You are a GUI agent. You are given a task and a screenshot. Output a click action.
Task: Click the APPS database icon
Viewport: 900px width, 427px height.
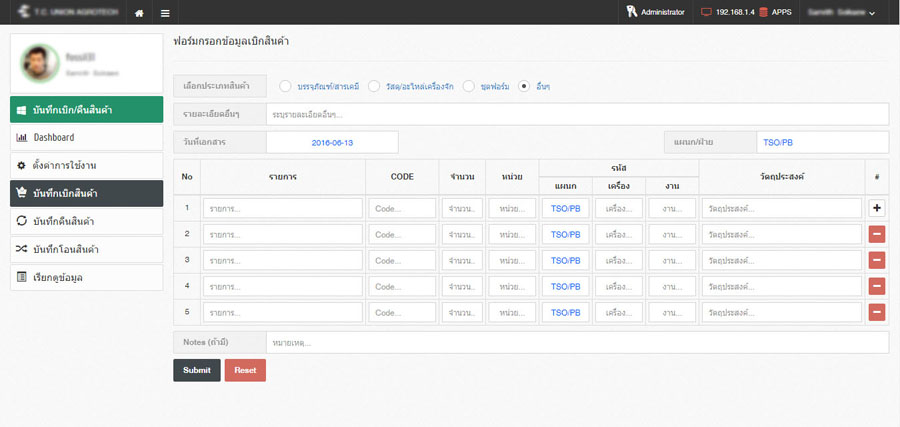(x=763, y=12)
